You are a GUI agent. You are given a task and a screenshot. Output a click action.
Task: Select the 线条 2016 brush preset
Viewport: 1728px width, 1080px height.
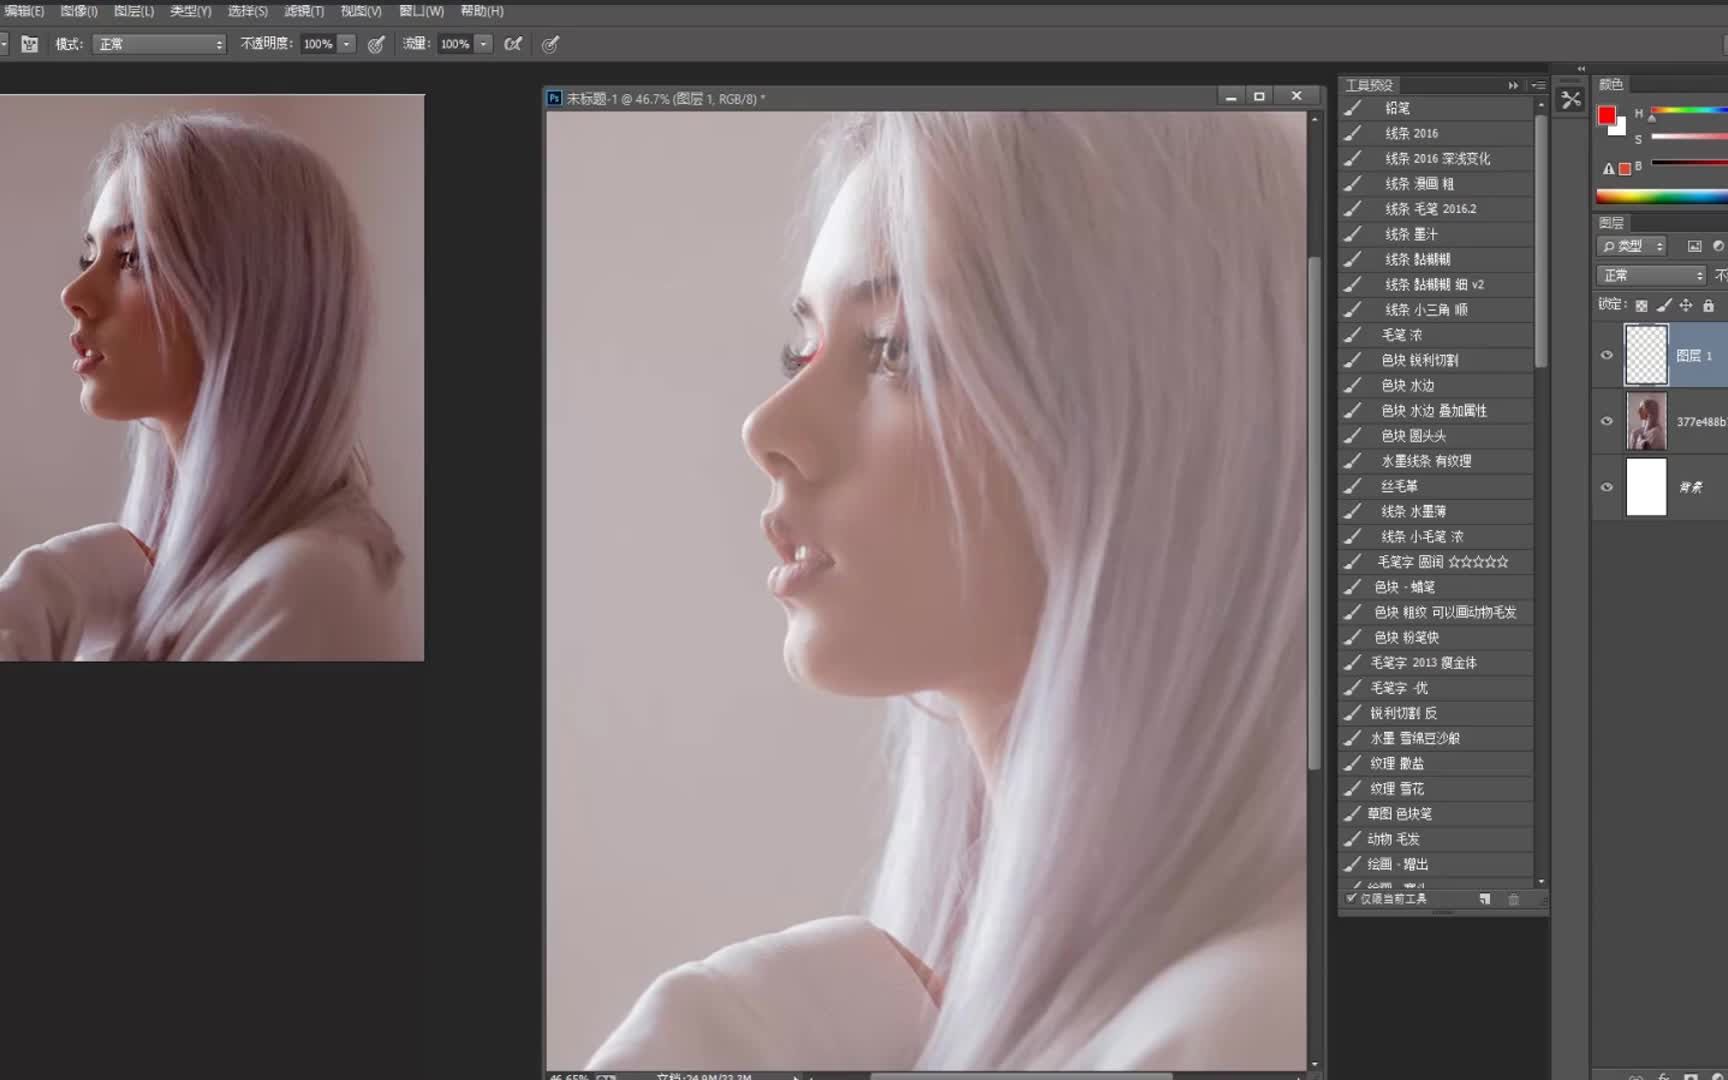[x=1436, y=133]
